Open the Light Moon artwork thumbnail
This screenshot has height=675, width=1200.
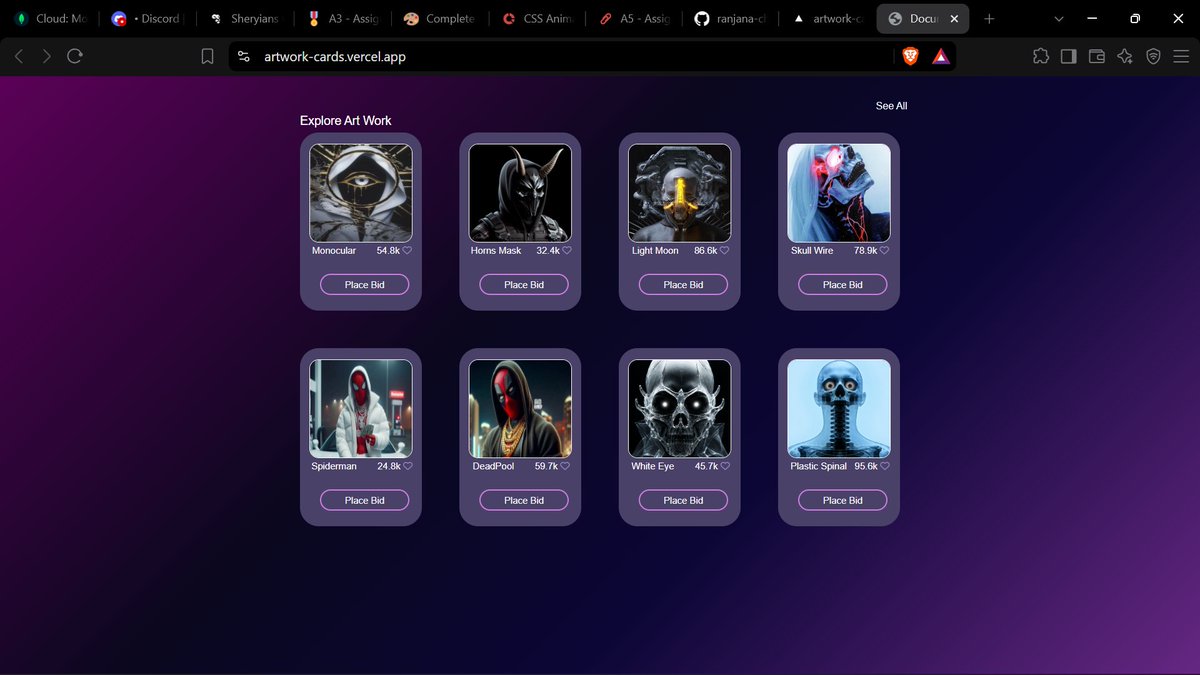[679, 193]
